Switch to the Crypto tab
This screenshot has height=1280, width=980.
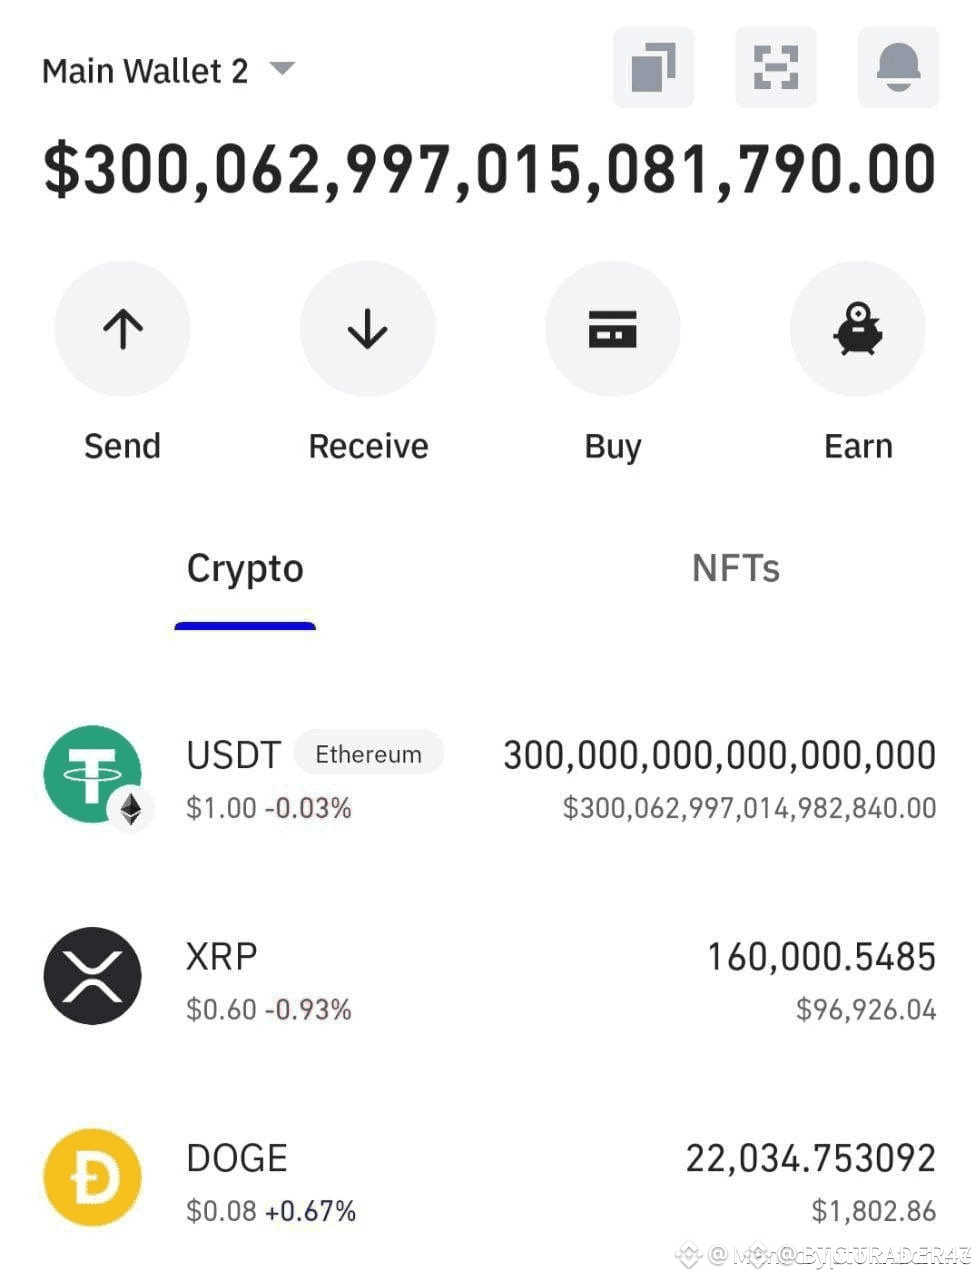245,569
